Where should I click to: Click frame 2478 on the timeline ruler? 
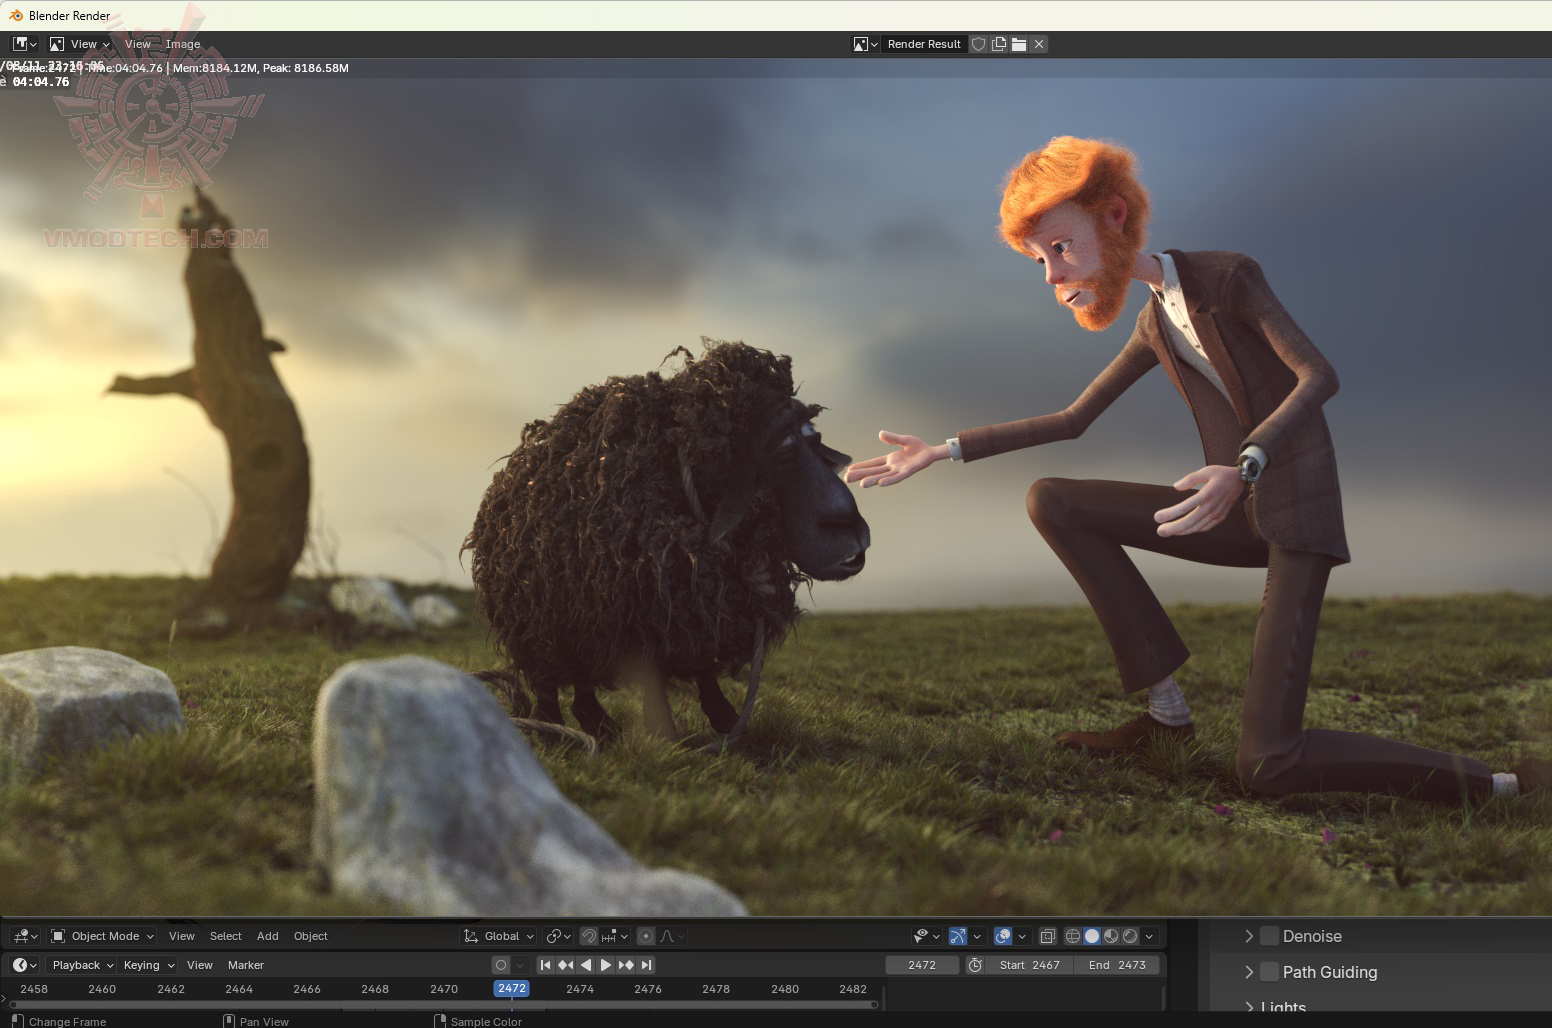click(x=716, y=989)
